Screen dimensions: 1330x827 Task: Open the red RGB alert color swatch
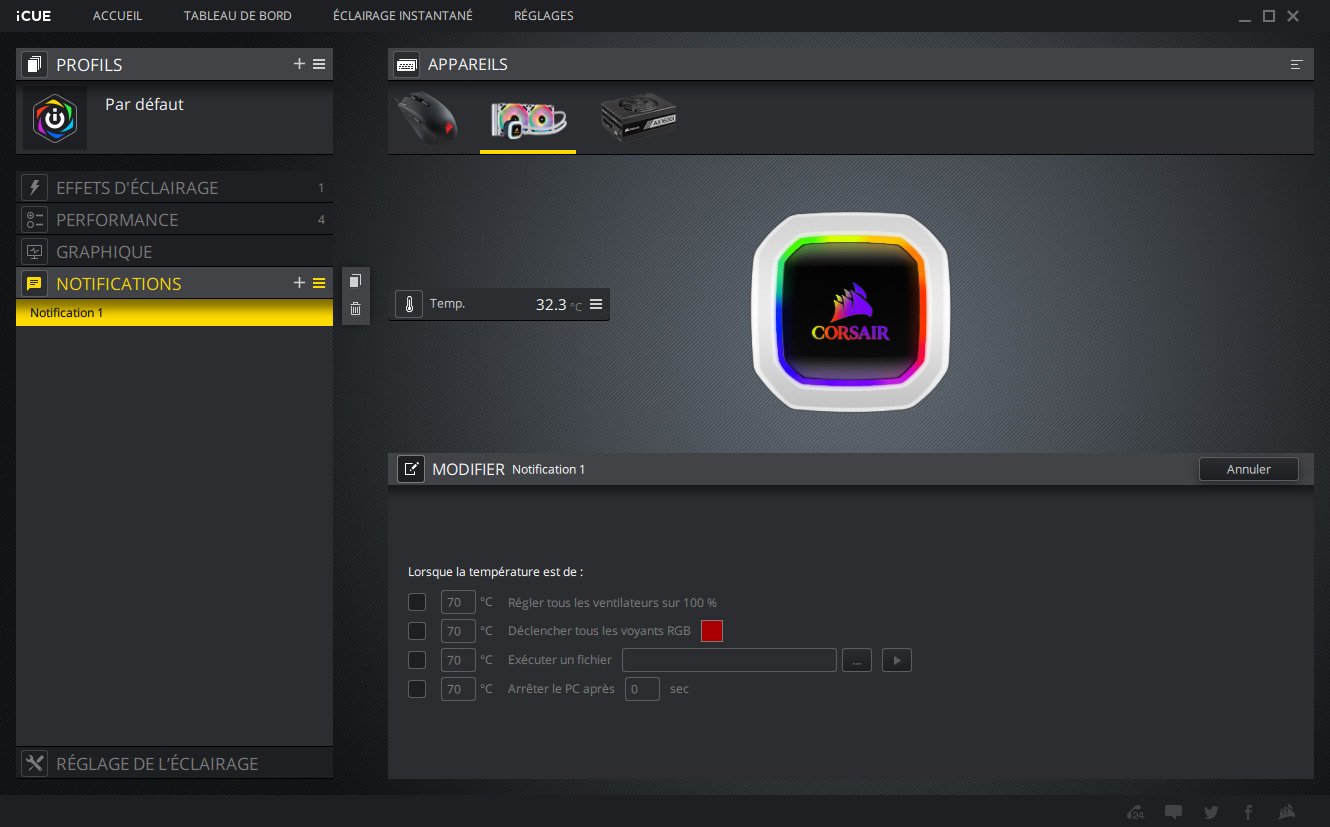pyautogui.click(x=712, y=631)
